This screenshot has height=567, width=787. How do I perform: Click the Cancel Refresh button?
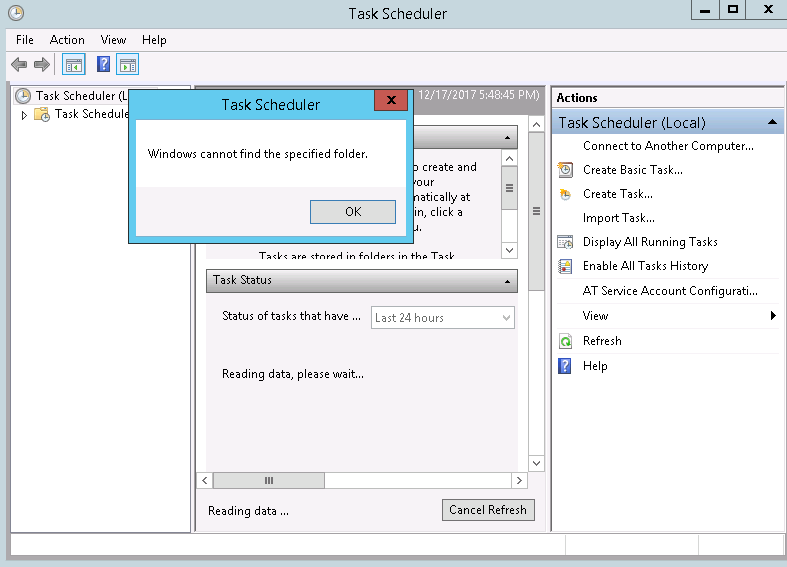coord(487,510)
